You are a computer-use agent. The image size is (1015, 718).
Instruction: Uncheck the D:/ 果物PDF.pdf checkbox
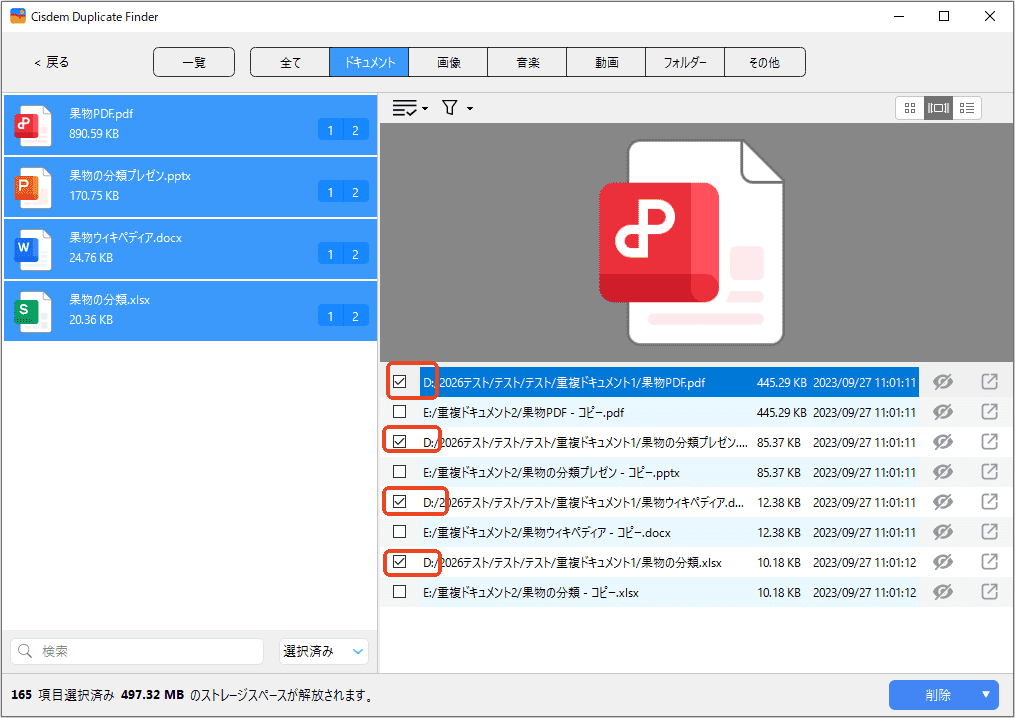tap(400, 382)
